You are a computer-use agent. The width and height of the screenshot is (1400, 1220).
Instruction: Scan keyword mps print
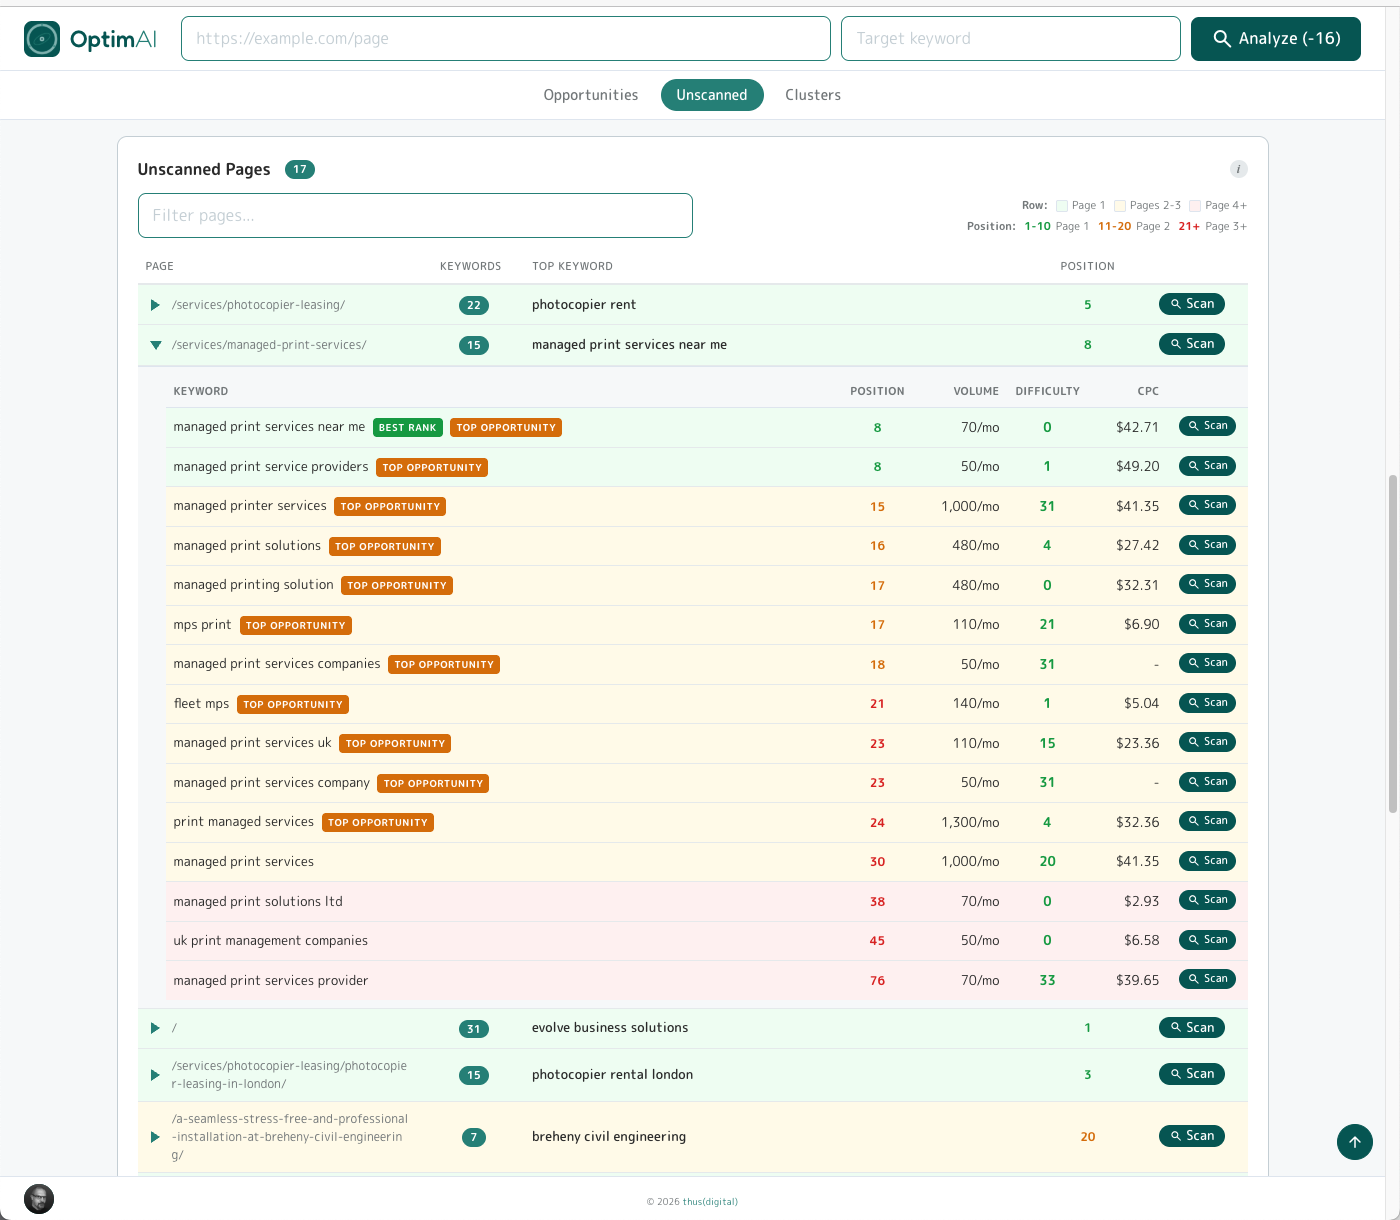pyautogui.click(x=1207, y=624)
